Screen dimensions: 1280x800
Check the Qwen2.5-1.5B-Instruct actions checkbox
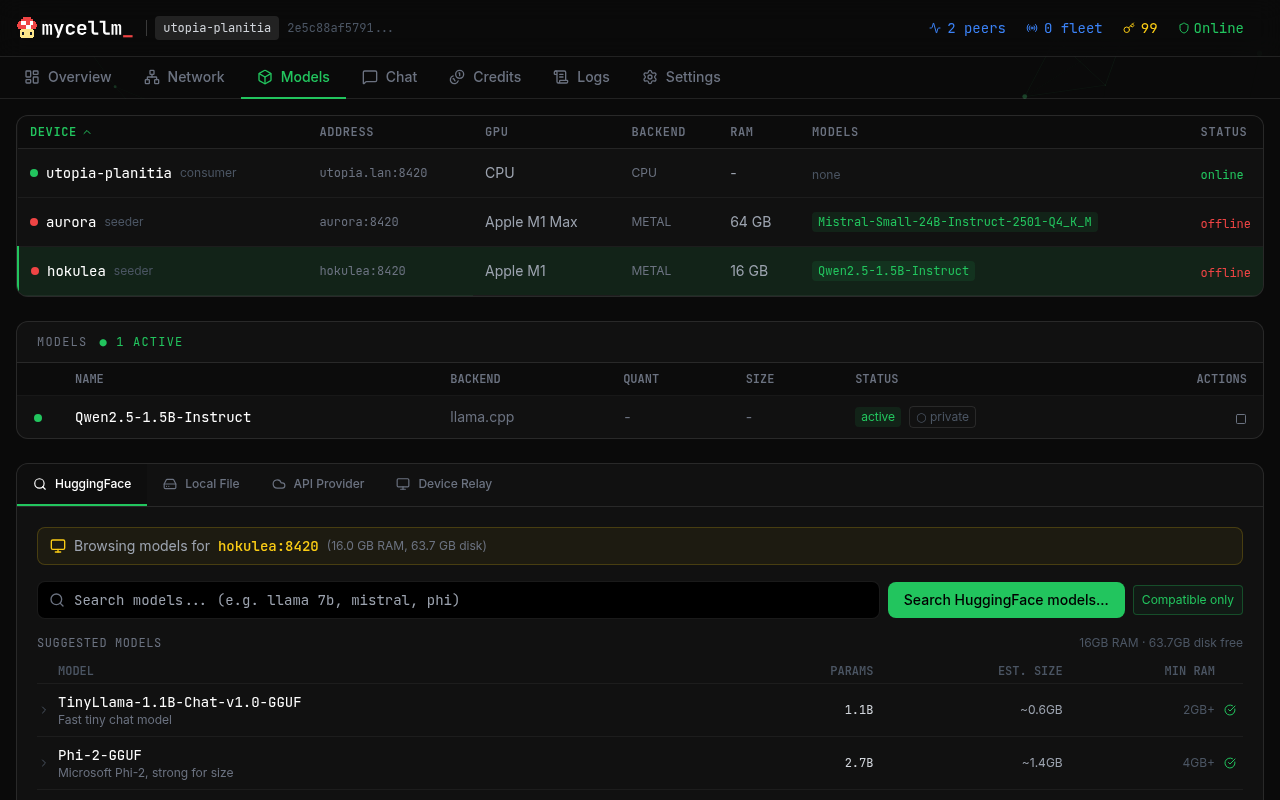[x=1241, y=418]
